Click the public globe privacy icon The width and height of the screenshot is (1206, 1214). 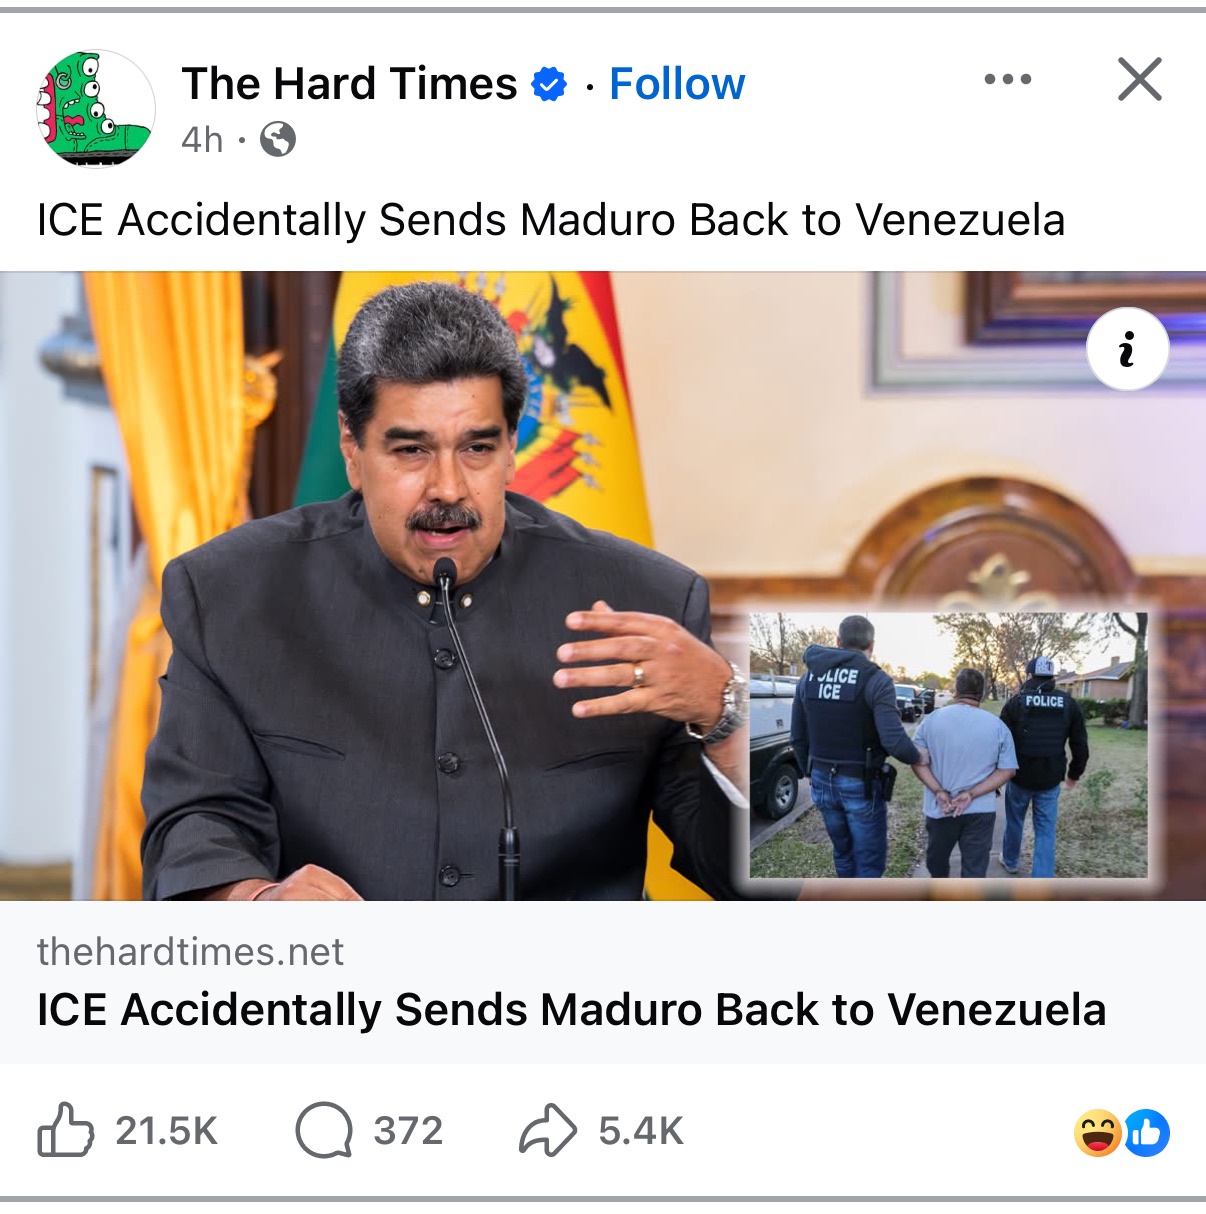point(277,139)
